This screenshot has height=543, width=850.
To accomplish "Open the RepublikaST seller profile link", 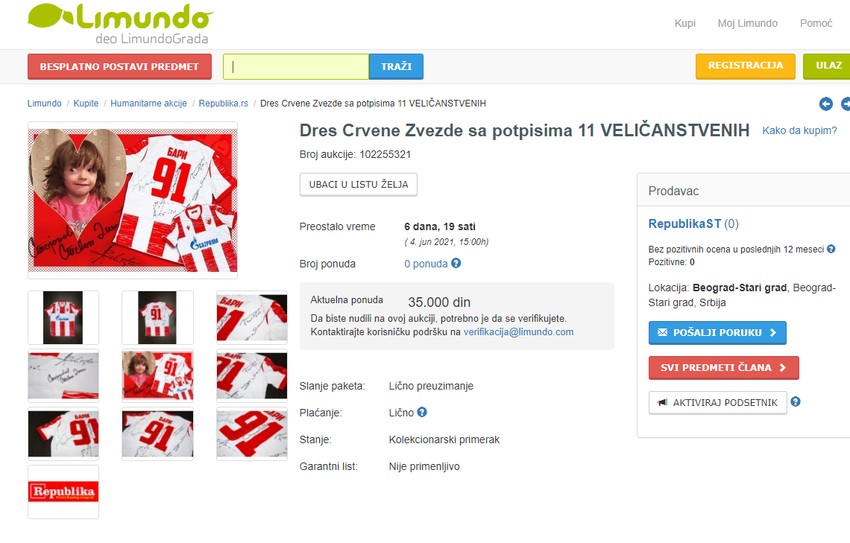I will coord(685,224).
